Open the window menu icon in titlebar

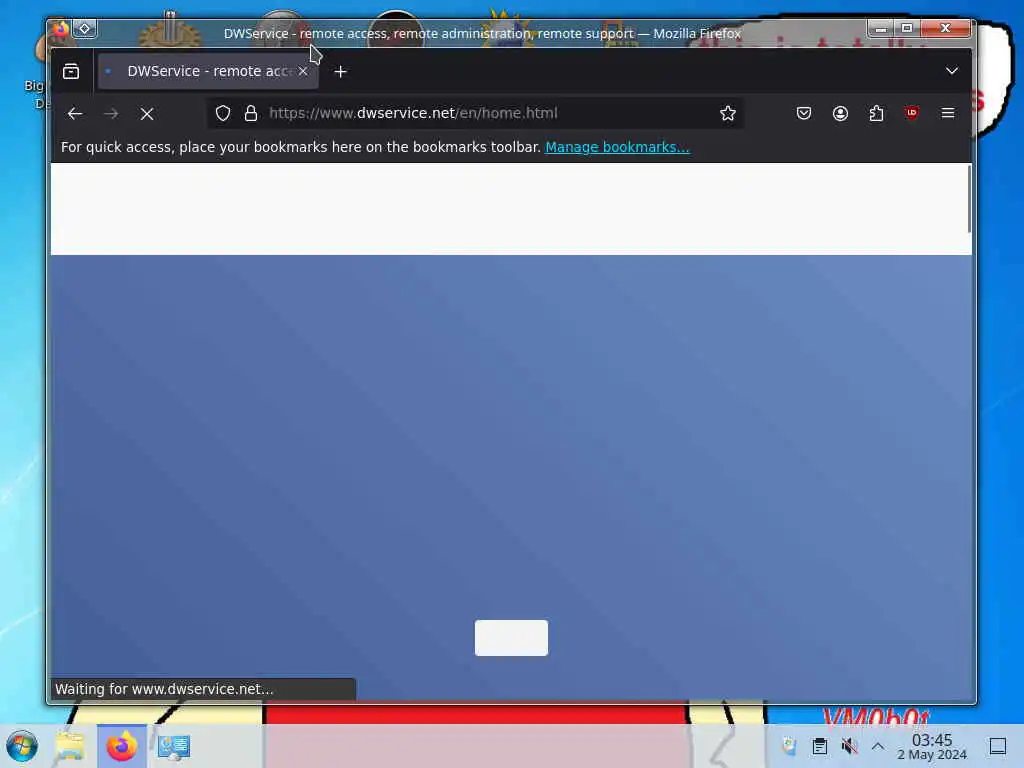point(60,29)
